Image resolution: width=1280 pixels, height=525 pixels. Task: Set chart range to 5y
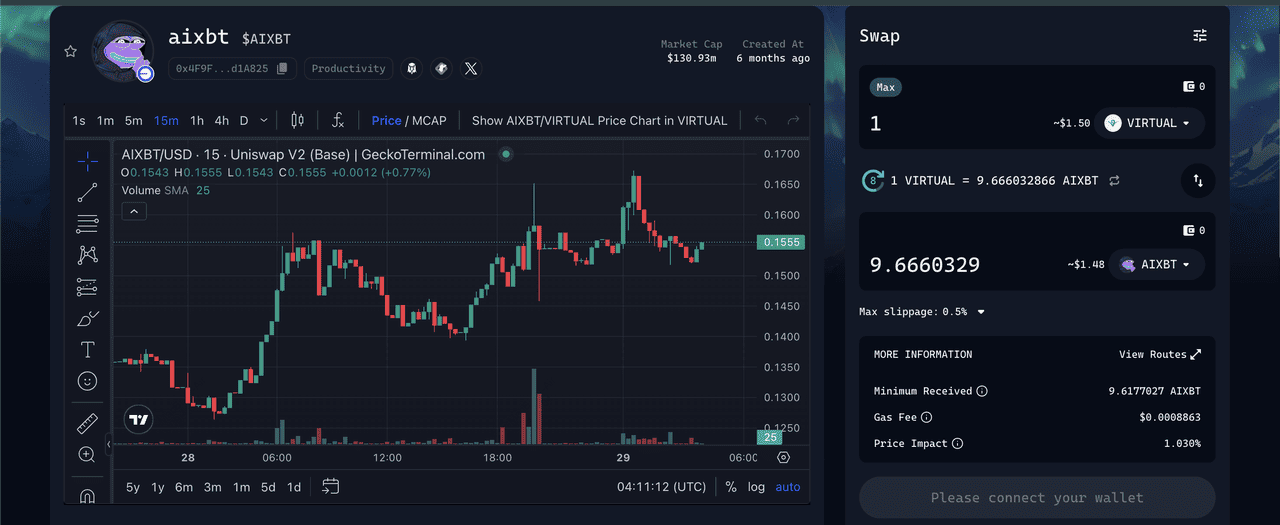pos(133,487)
